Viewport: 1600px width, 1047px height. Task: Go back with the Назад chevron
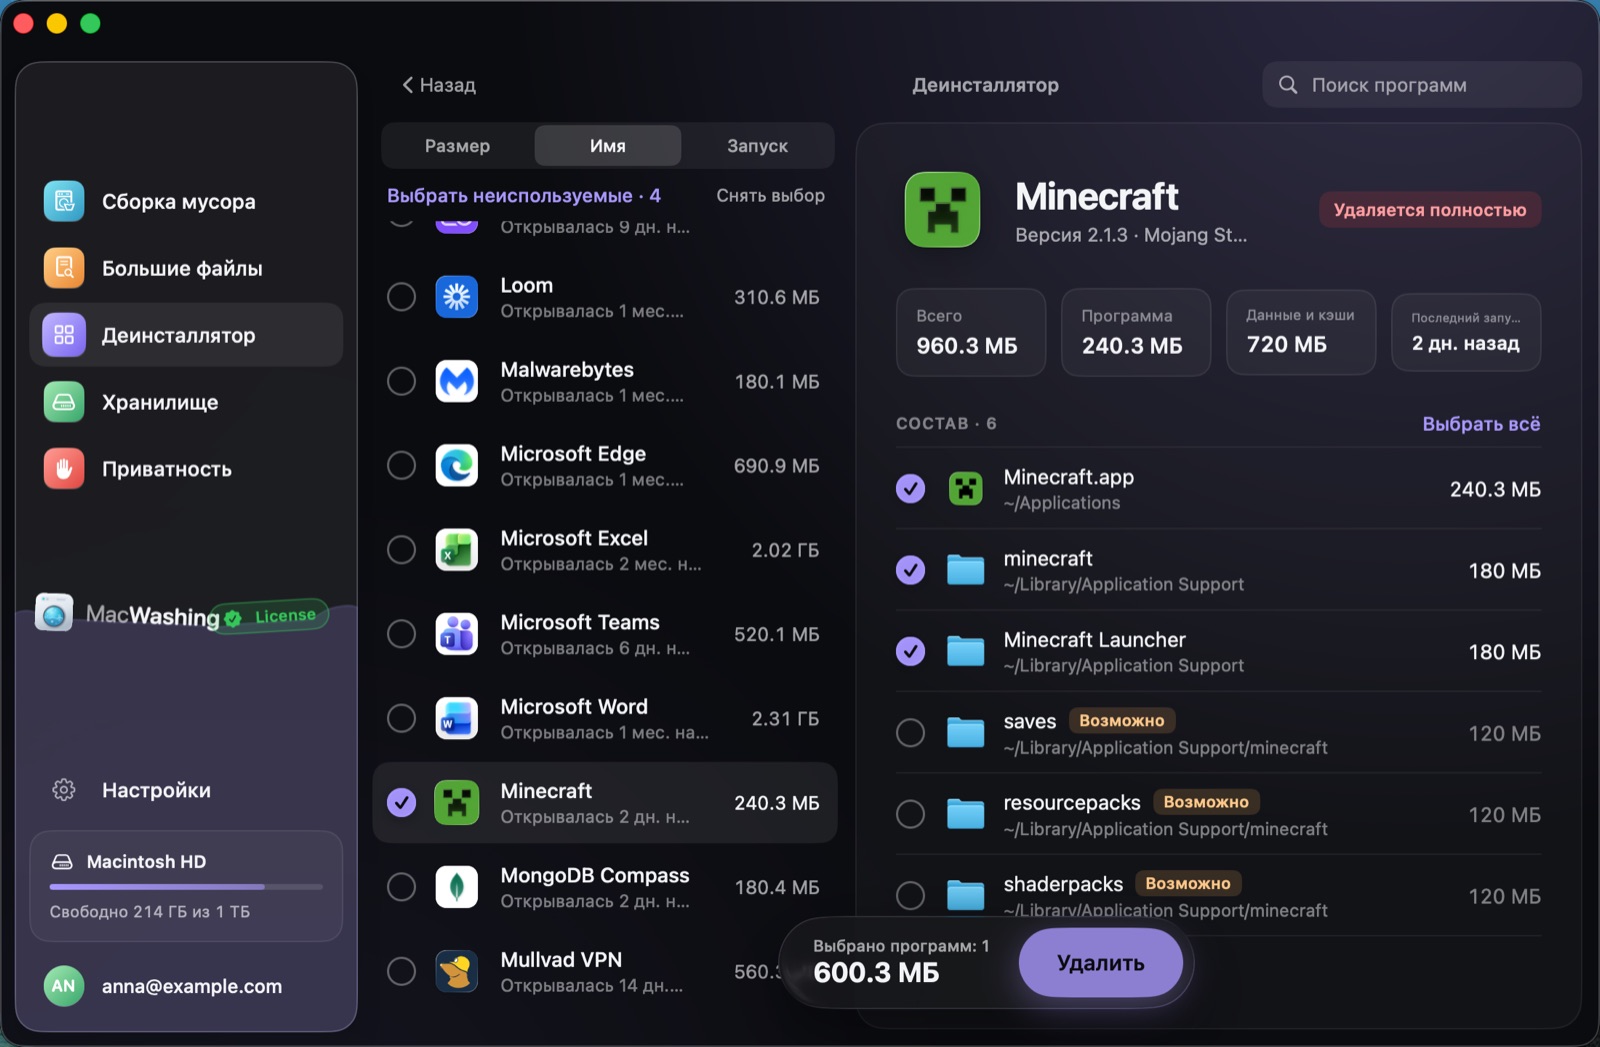pos(438,85)
